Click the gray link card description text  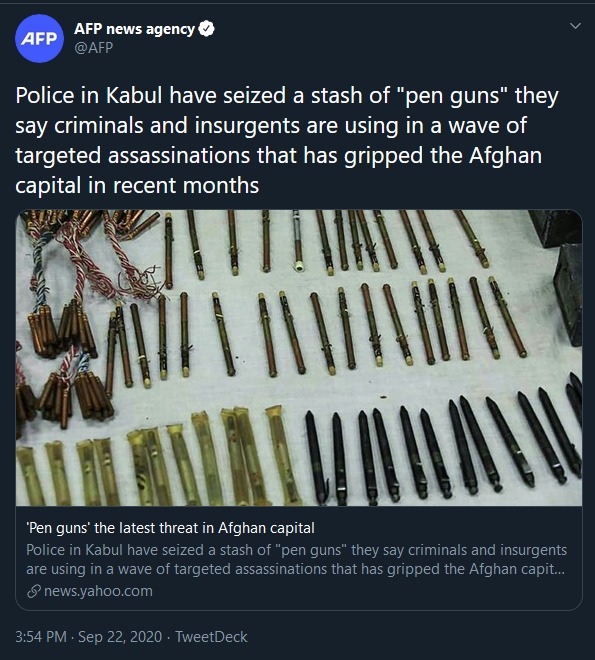coord(296,559)
